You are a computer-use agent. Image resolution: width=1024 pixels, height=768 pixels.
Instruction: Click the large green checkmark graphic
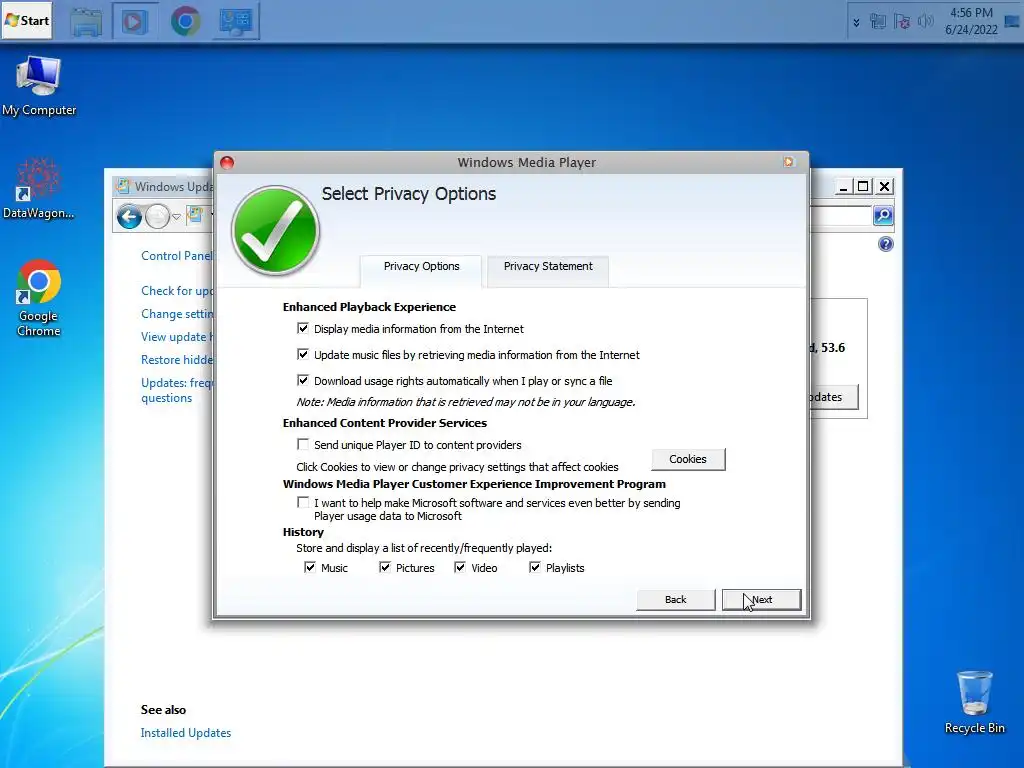pyautogui.click(x=275, y=230)
